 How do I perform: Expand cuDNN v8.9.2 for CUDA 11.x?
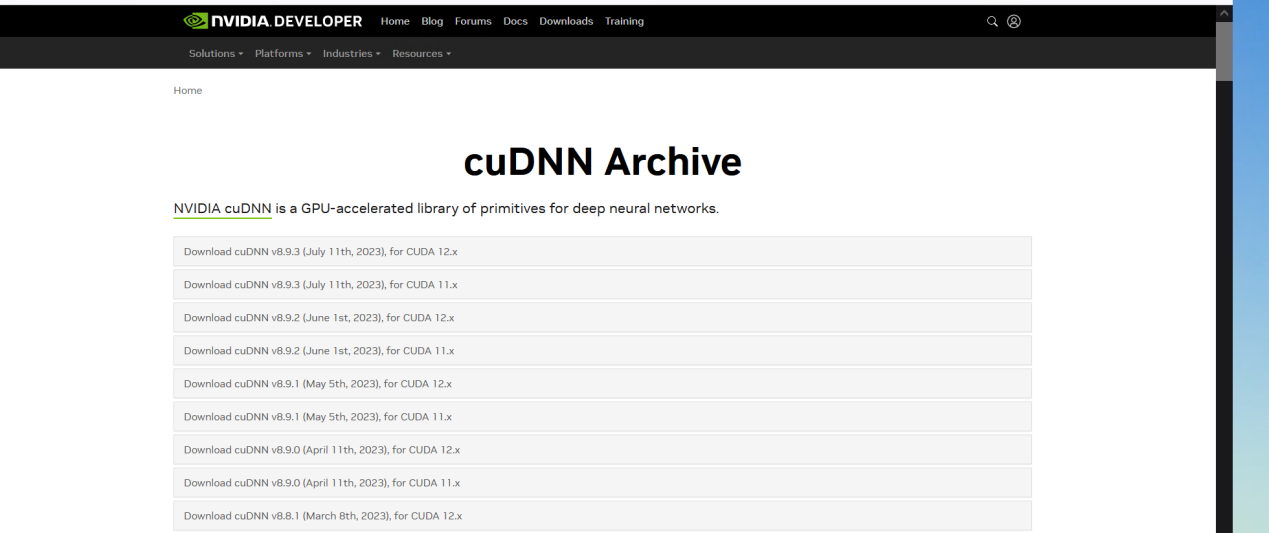click(x=602, y=350)
